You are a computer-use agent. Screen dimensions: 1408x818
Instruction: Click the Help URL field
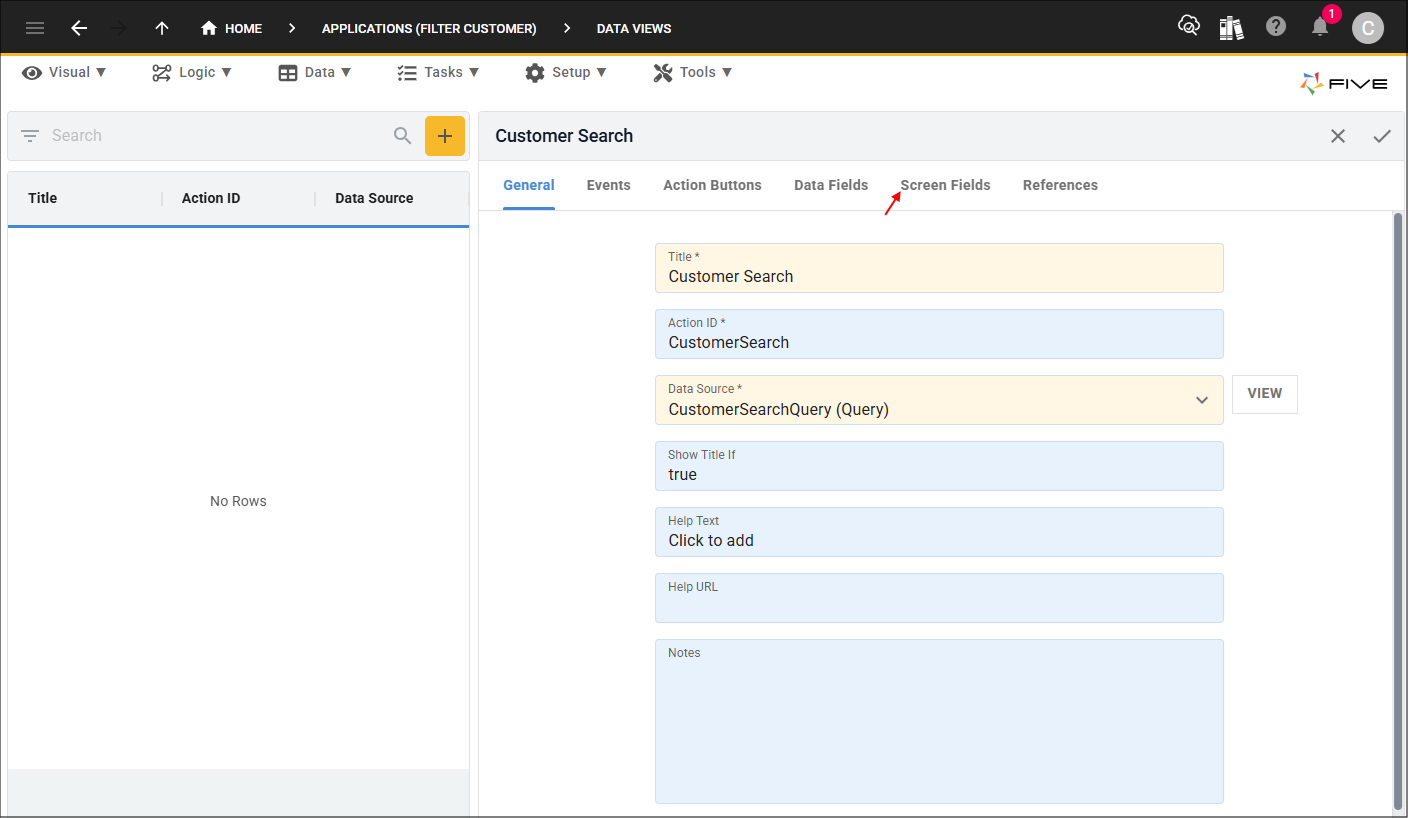coord(939,598)
